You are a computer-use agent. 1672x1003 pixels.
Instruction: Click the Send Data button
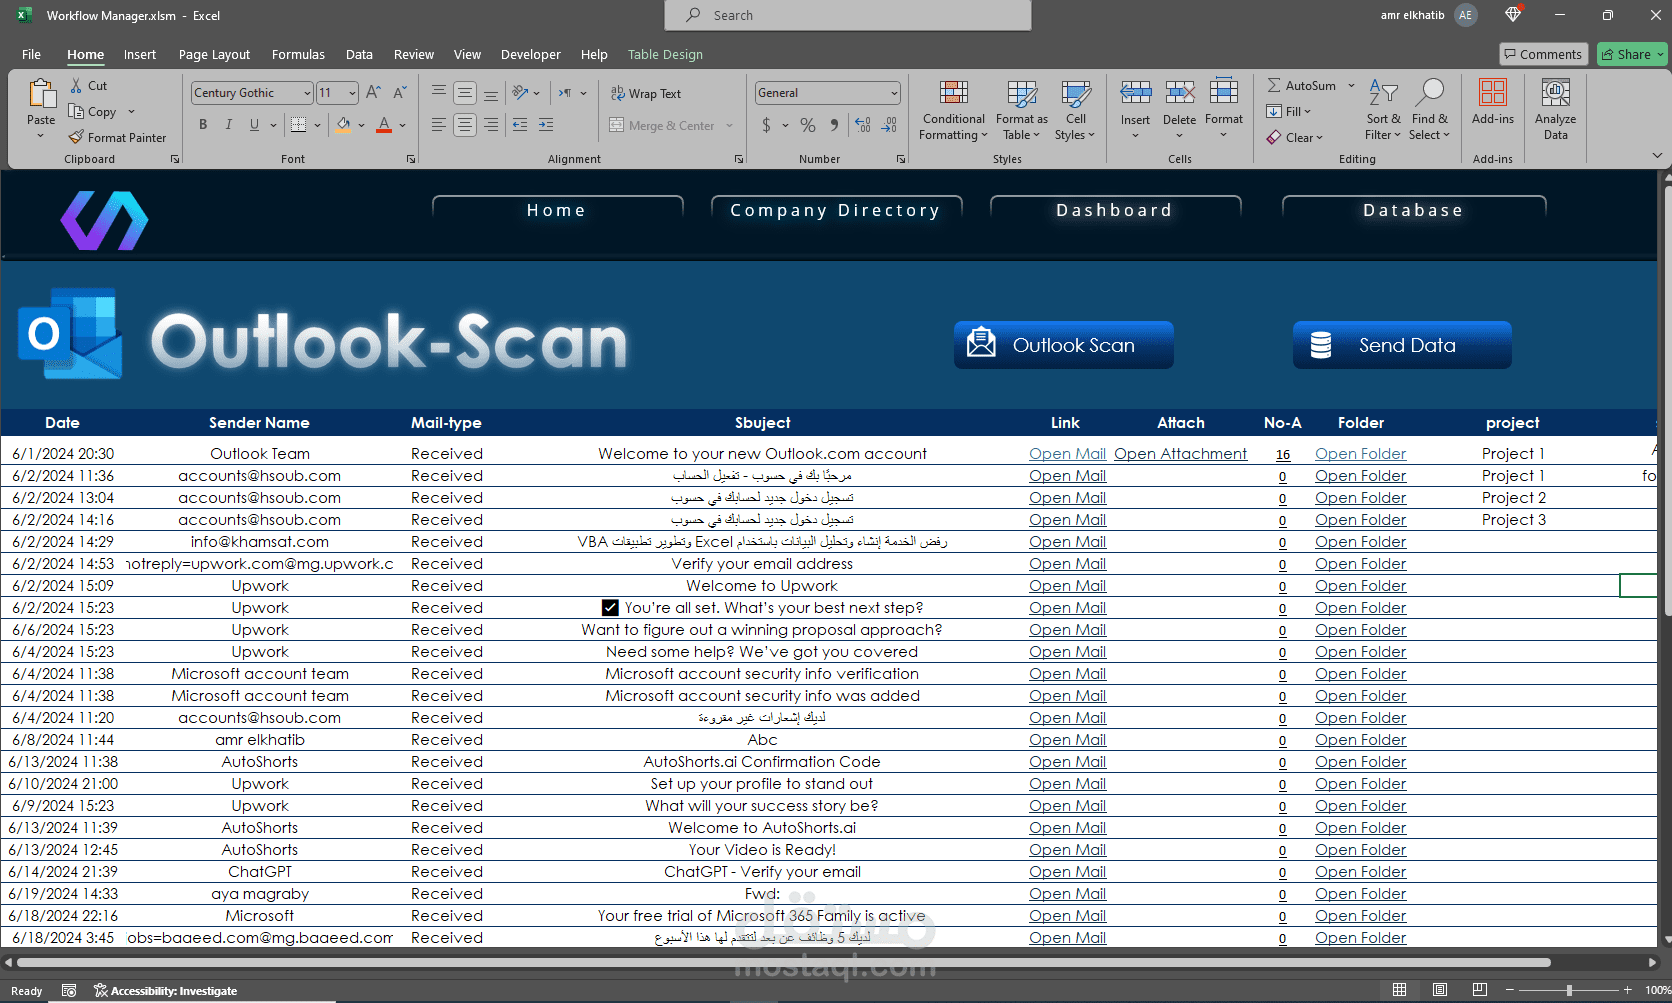[x=1402, y=345]
